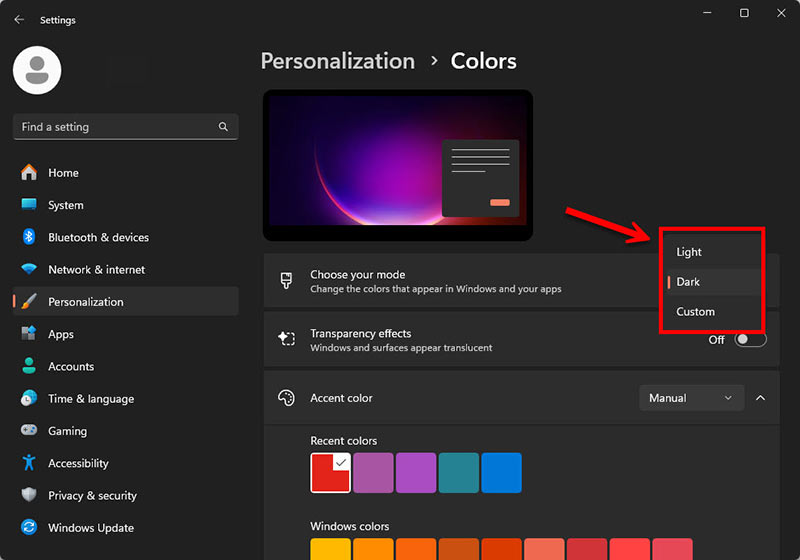Select Light mode option
The height and width of the screenshot is (560, 800).
click(x=712, y=252)
